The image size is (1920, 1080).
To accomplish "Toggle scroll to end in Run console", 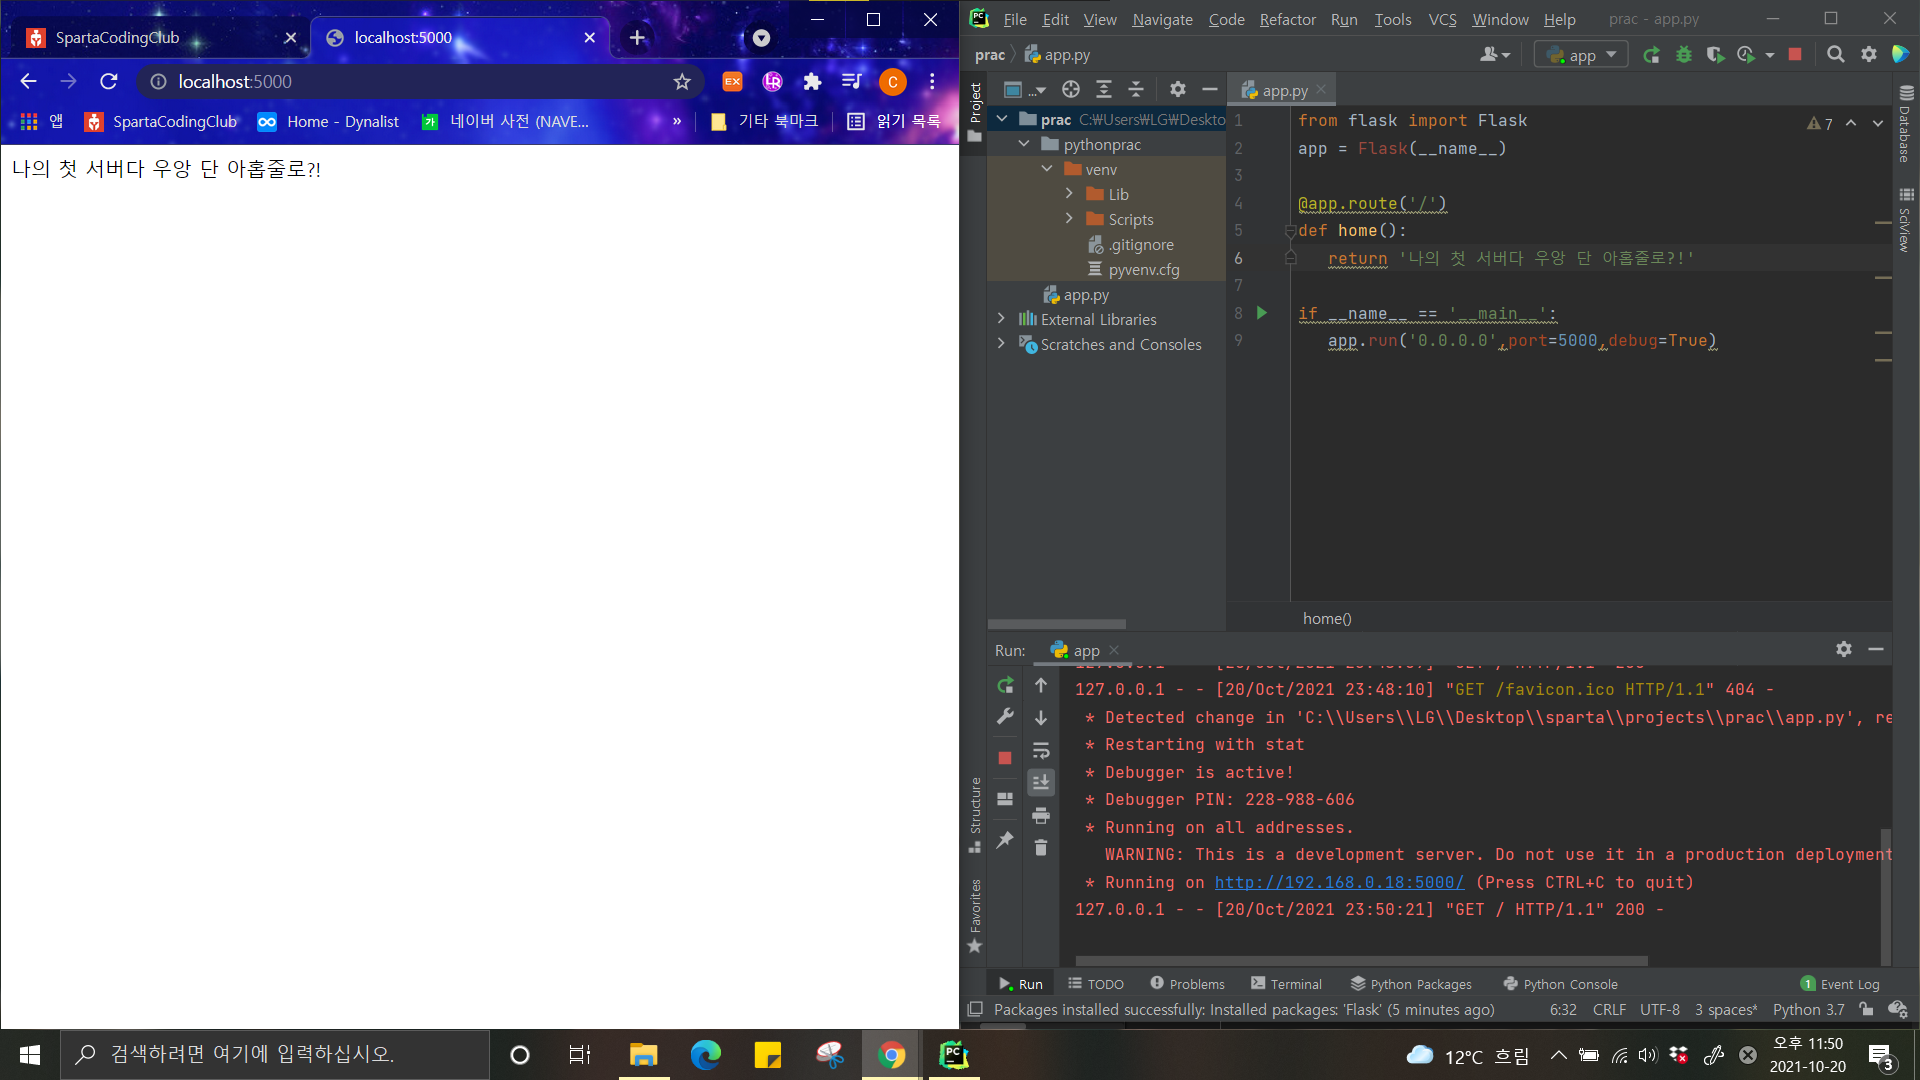I will pos(1041,783).
